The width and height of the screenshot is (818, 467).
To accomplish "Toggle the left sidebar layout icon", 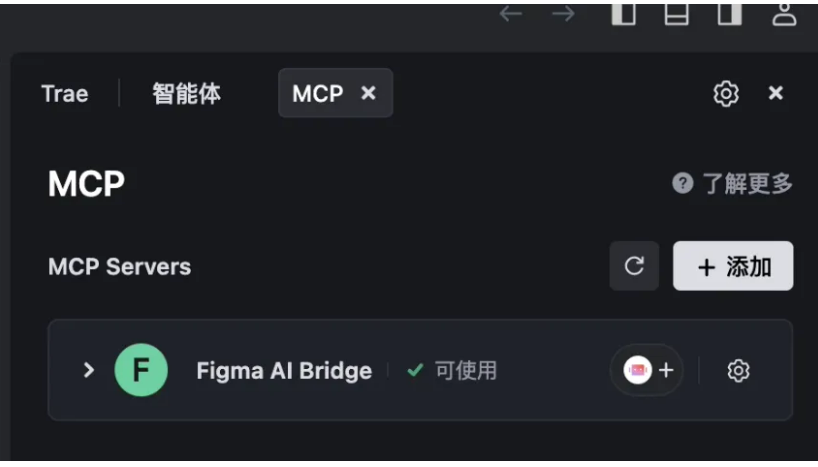I will [x=623, y=13].
